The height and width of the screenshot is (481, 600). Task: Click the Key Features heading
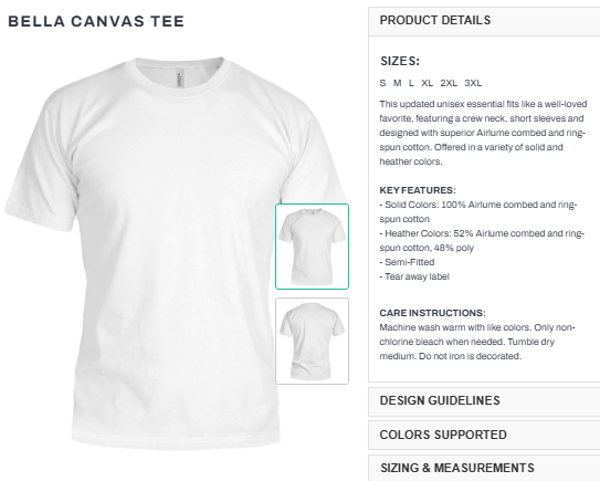418,190
